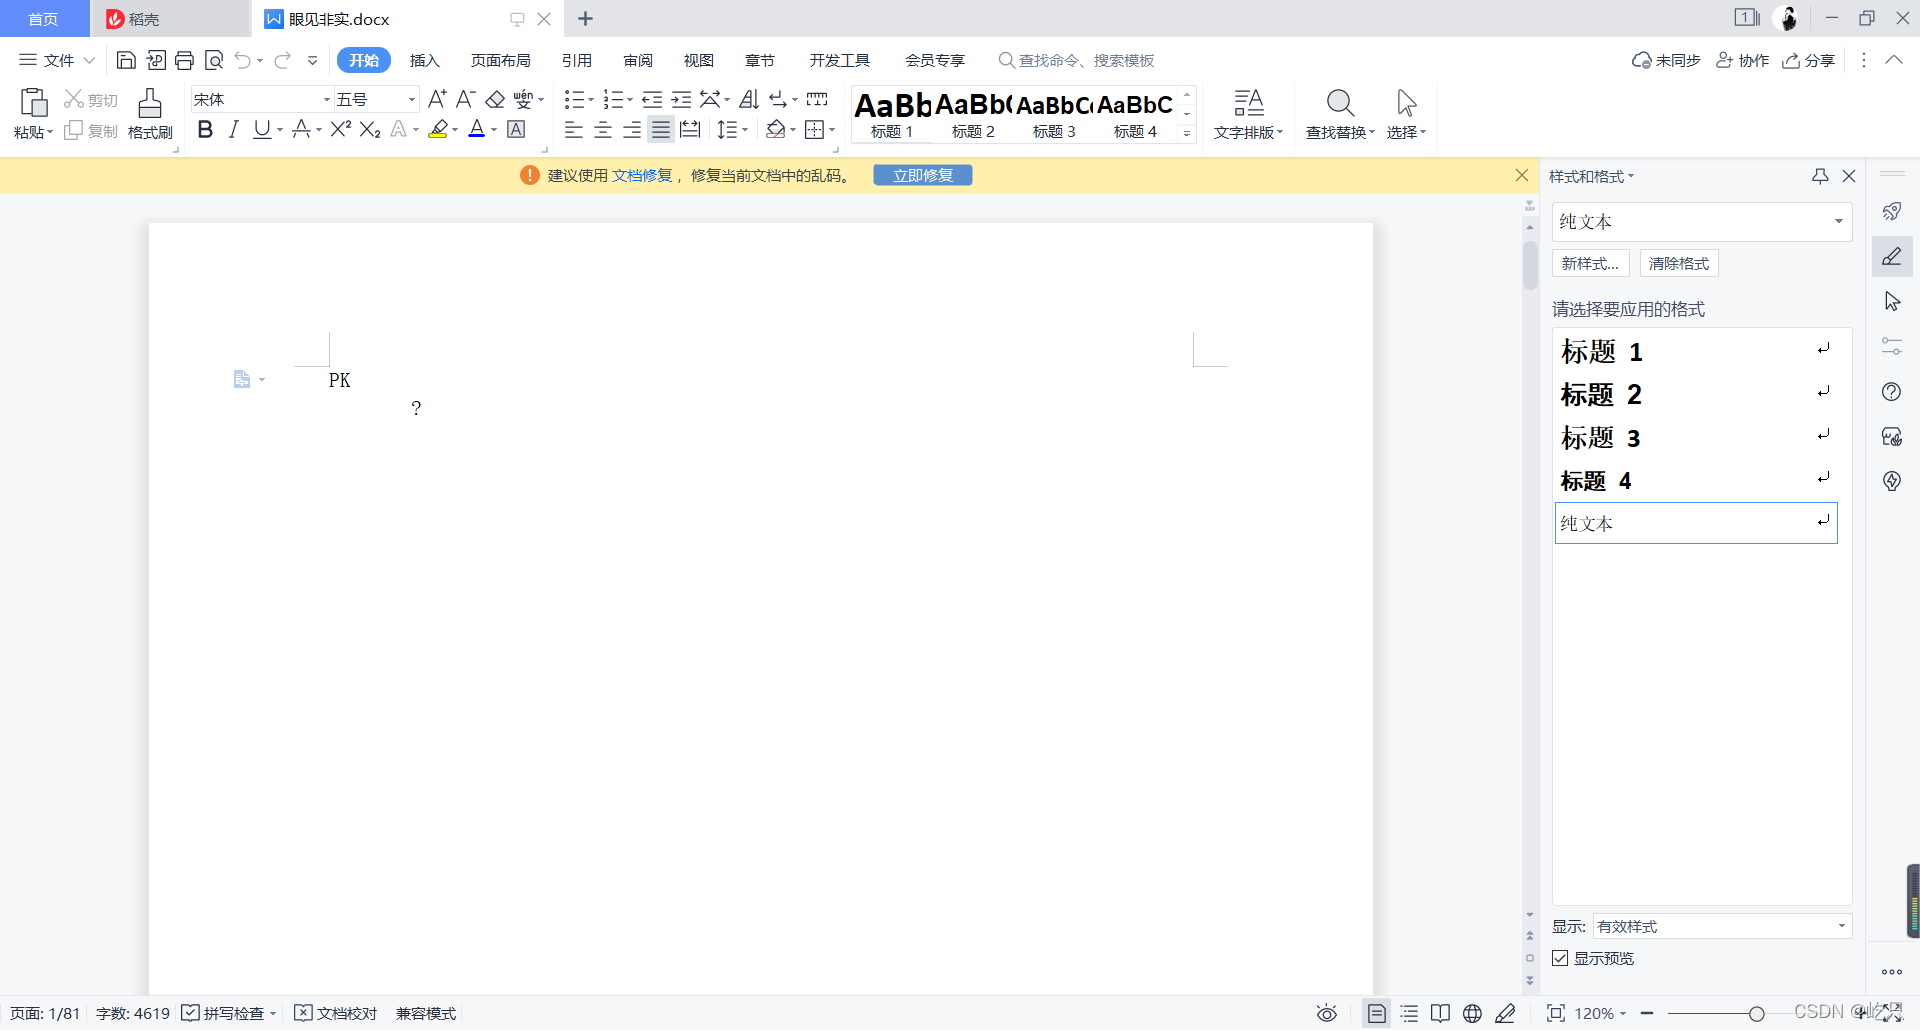Click the zoom slider handle
The image size is (1920, 1030).
point(1756,1013)
